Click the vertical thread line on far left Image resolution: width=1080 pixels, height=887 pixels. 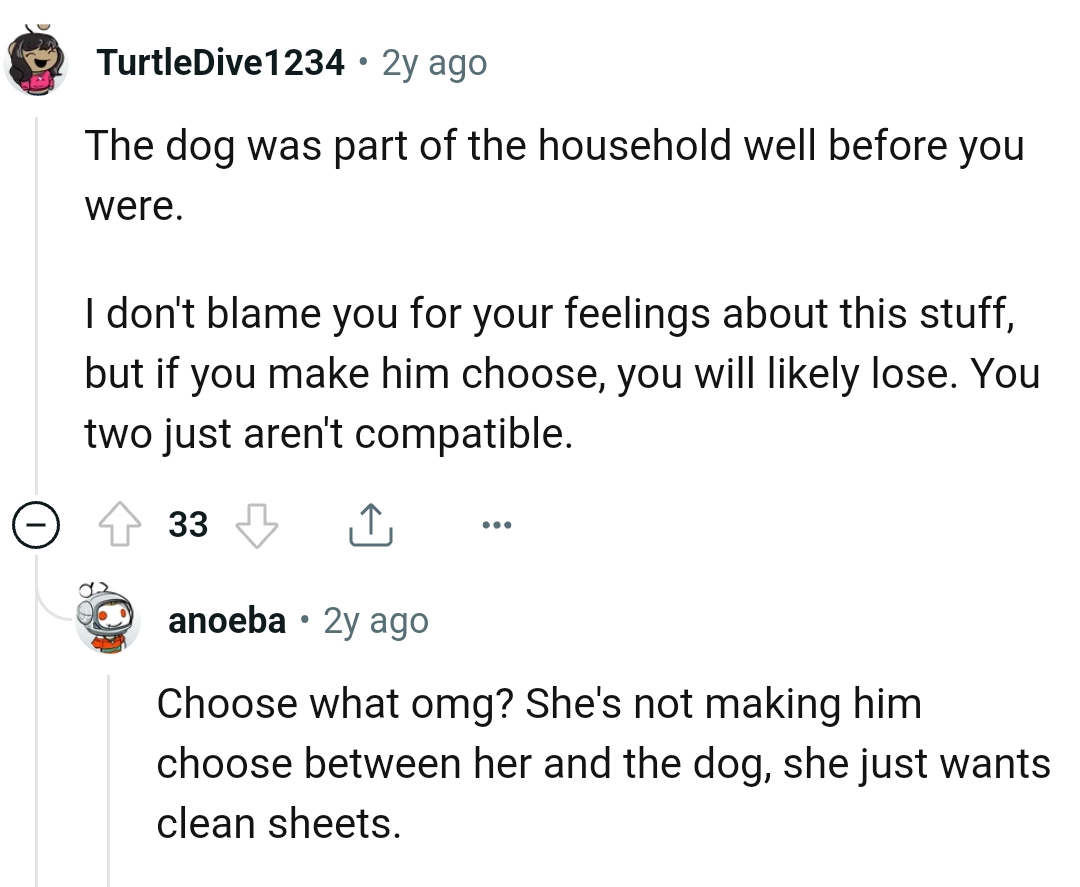coord(36,300)
